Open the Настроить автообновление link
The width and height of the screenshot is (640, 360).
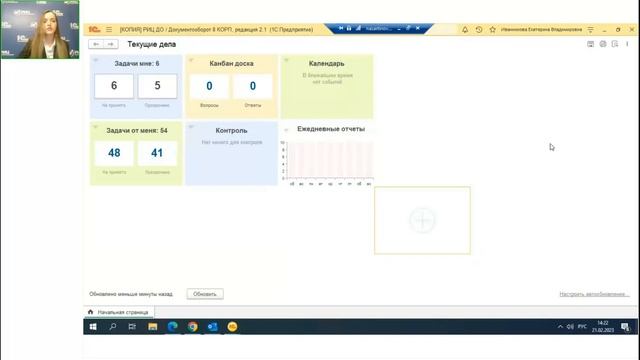[594, 294]
